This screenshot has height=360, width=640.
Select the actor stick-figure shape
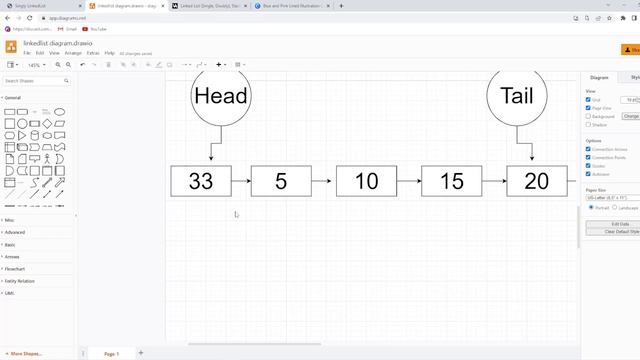coord(47,159)
